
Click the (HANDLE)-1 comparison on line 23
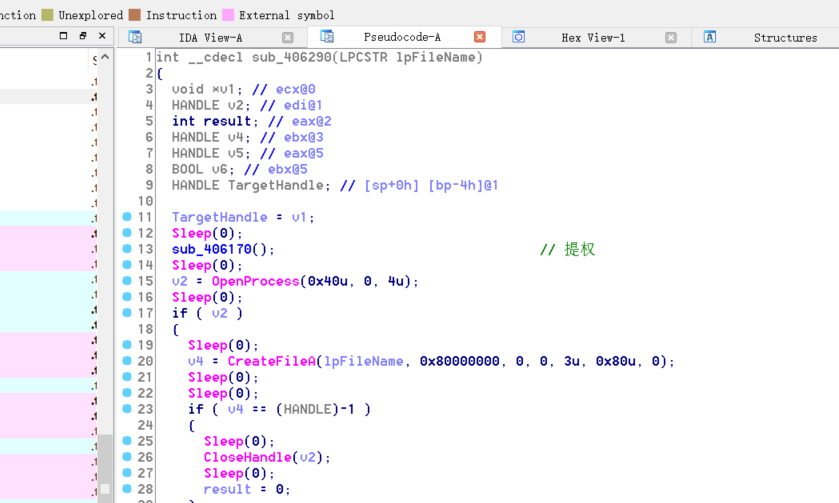tap(315, 409)
